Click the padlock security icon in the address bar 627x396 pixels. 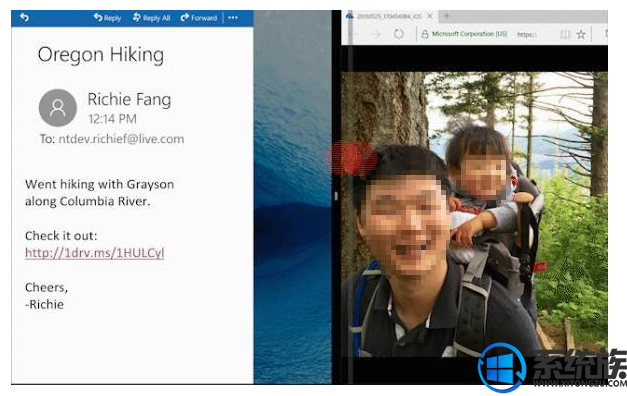(x=424, y=34)
